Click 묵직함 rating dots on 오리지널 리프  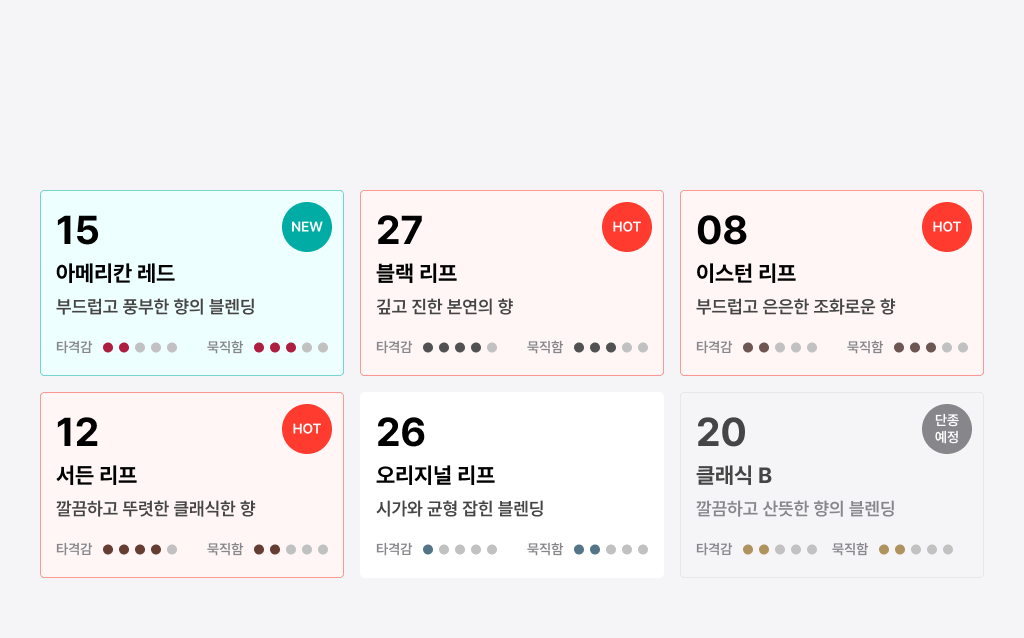click(611, 550)
